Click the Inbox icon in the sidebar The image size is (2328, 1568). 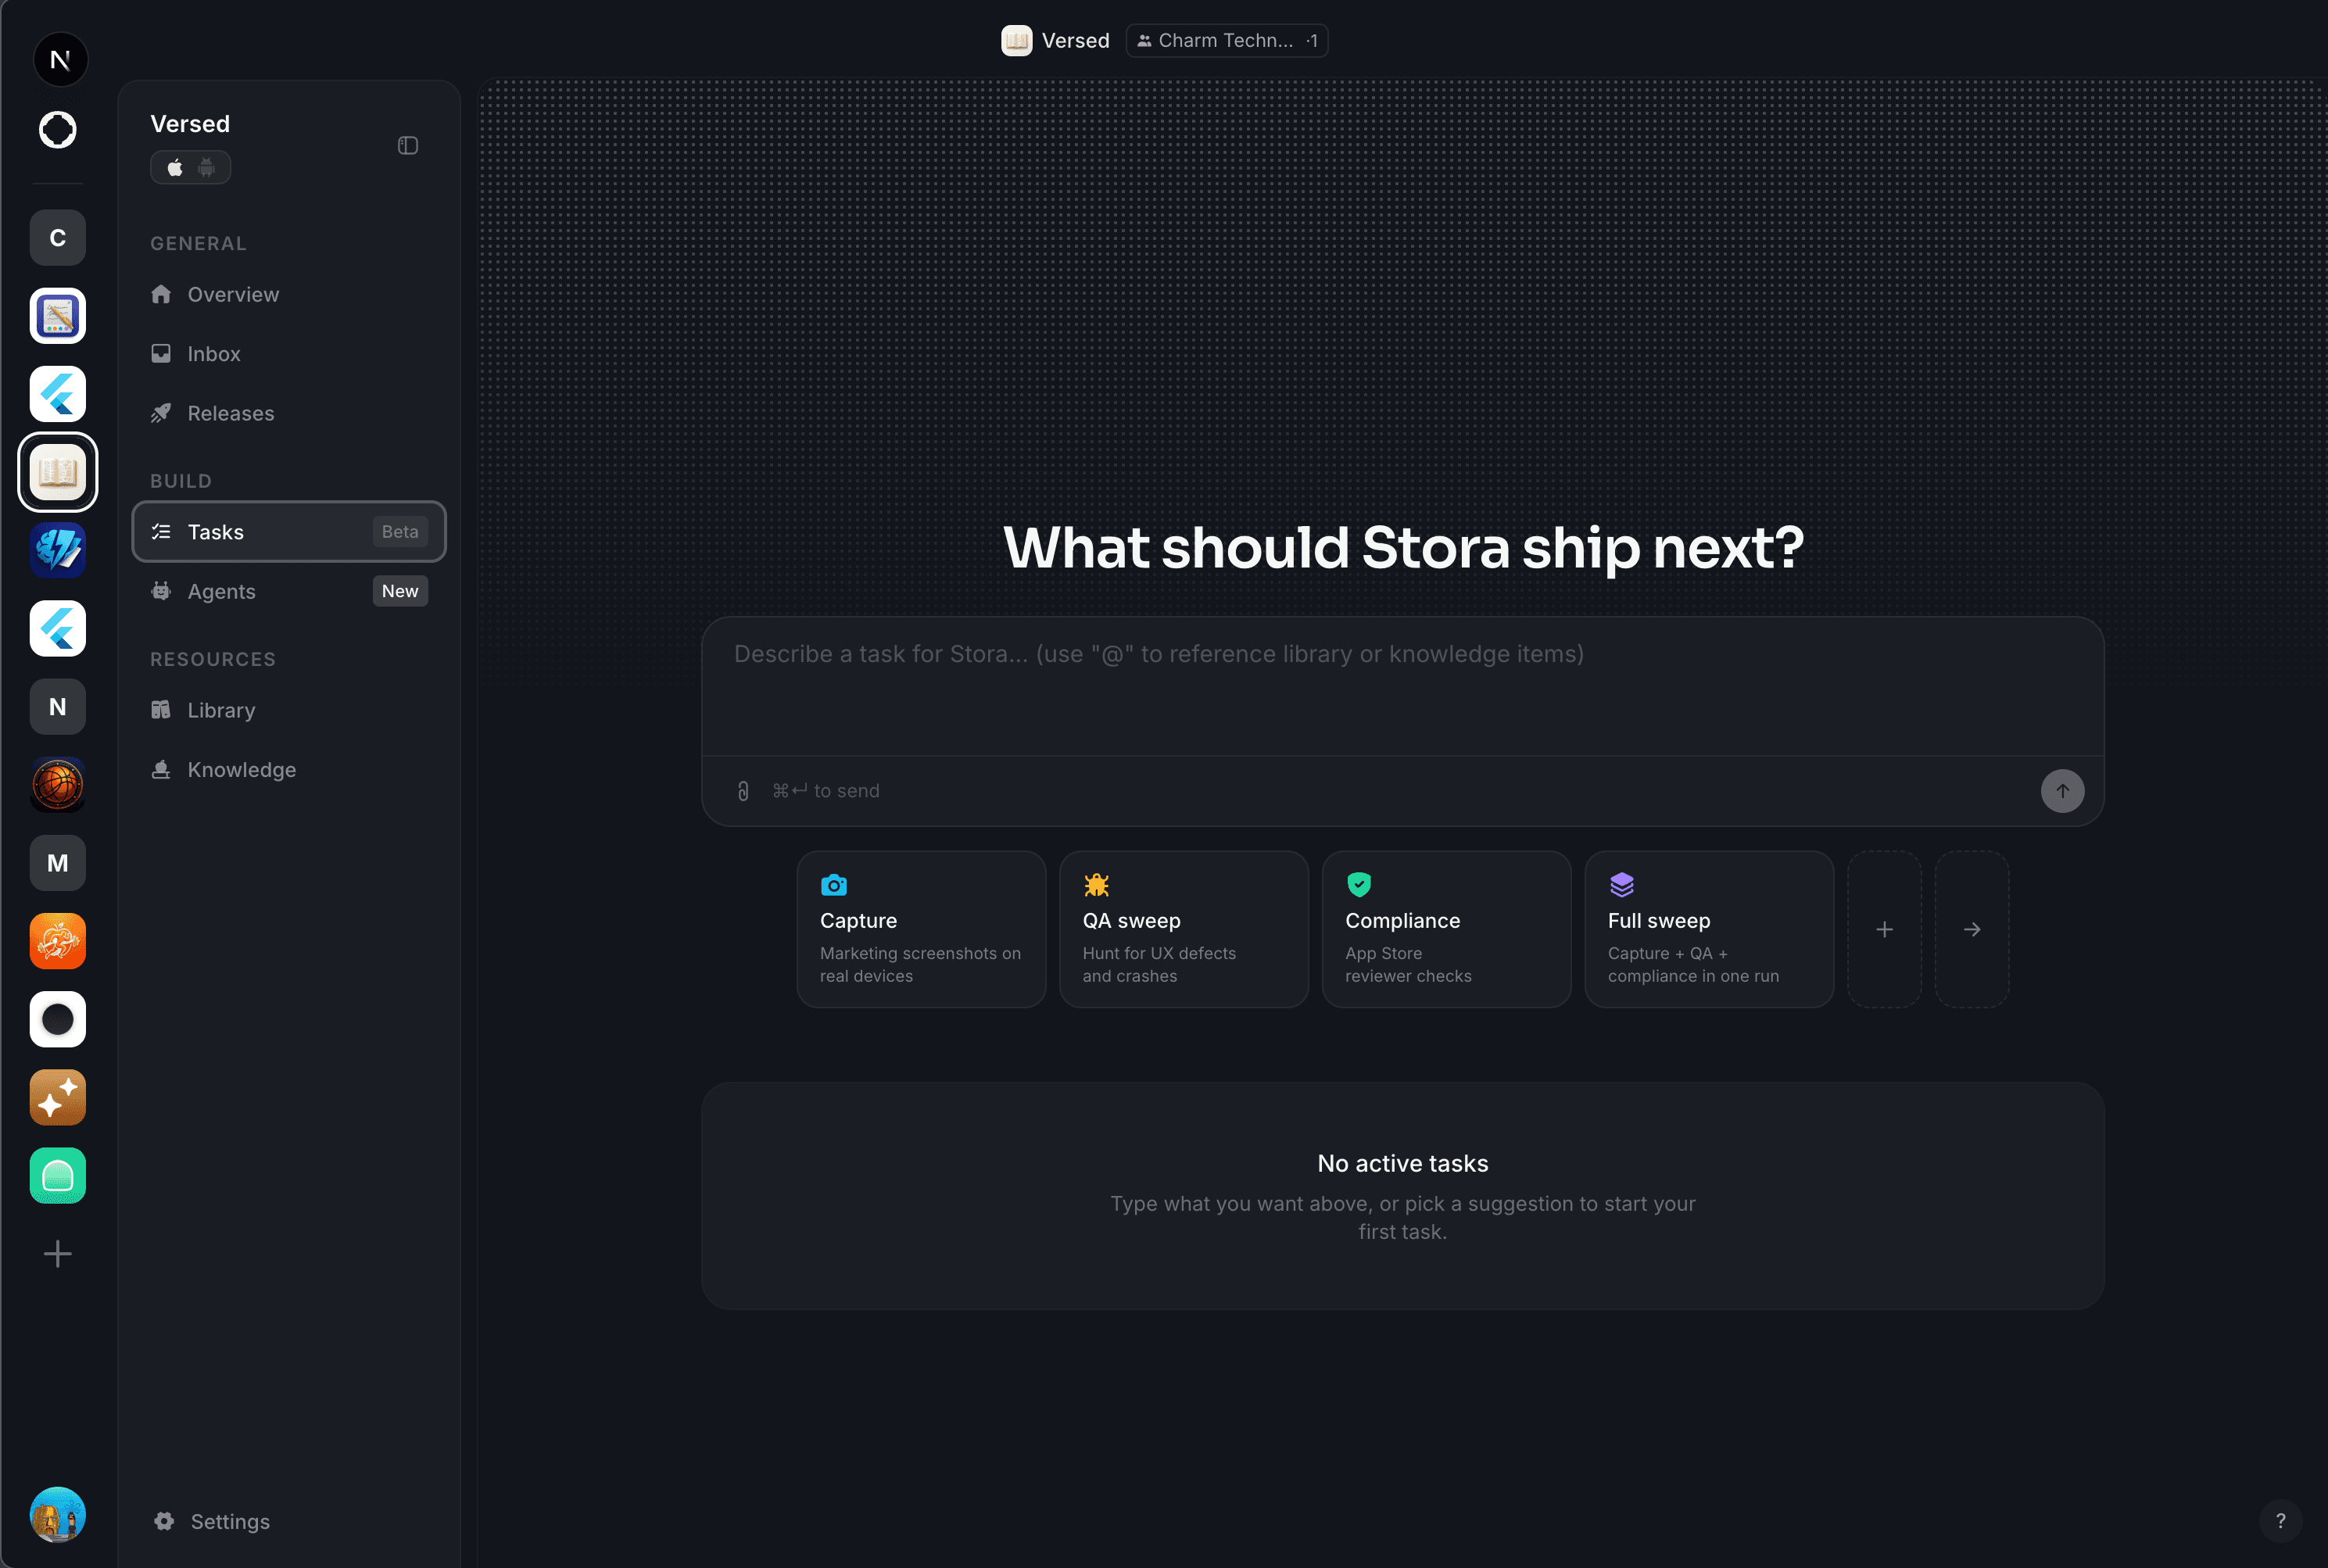pyautogui.click(x=162, y=353)
